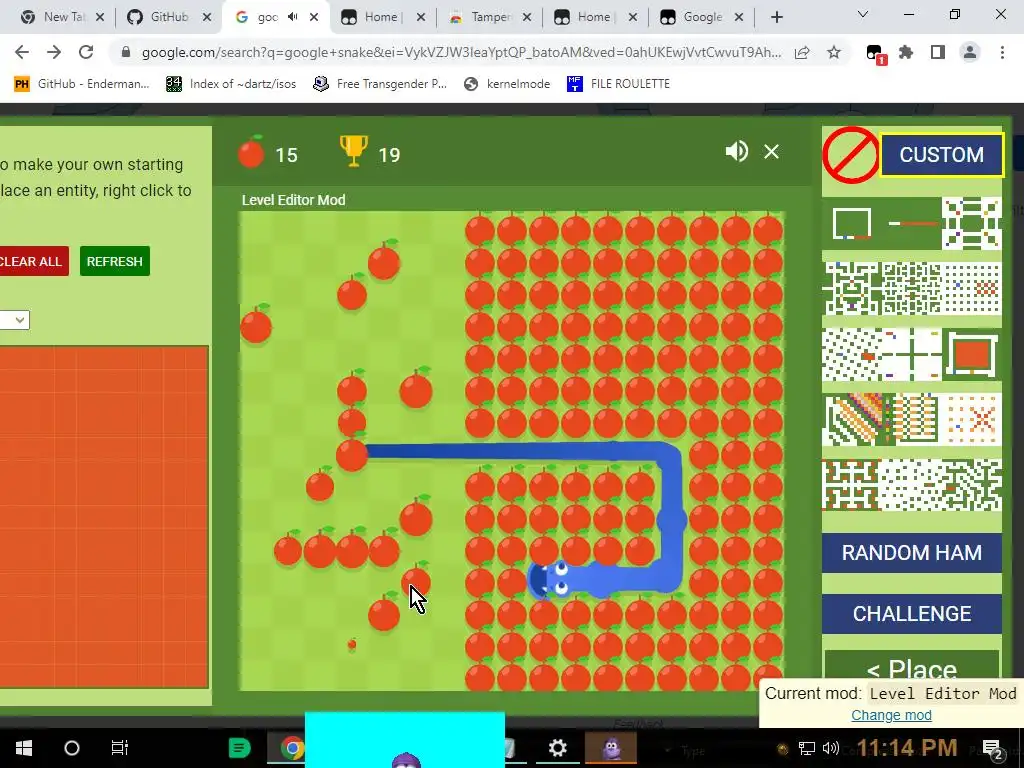The height and width of the screenshot is (768, 1024).
Task: Reload the page
Action: 86,52
